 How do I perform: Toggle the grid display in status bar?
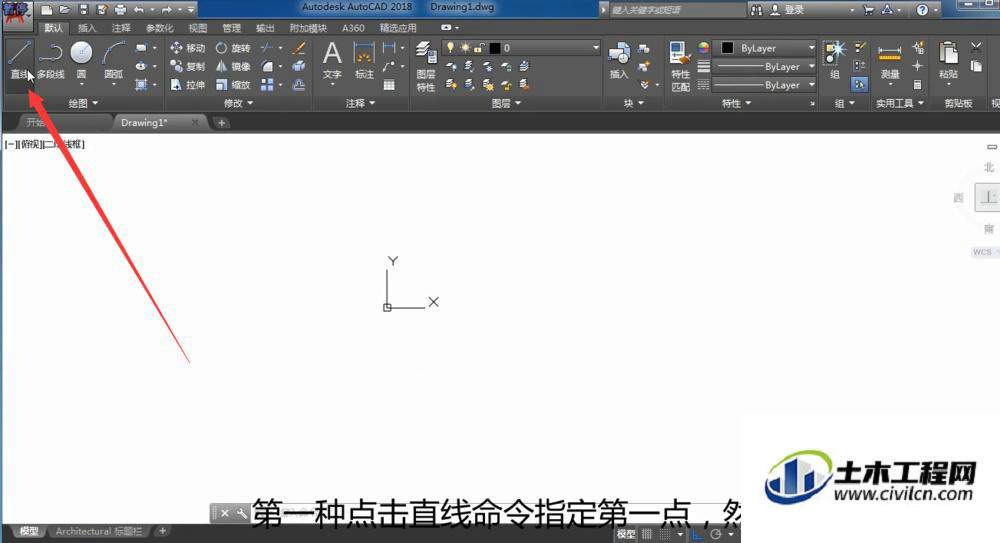pos(647,534)
